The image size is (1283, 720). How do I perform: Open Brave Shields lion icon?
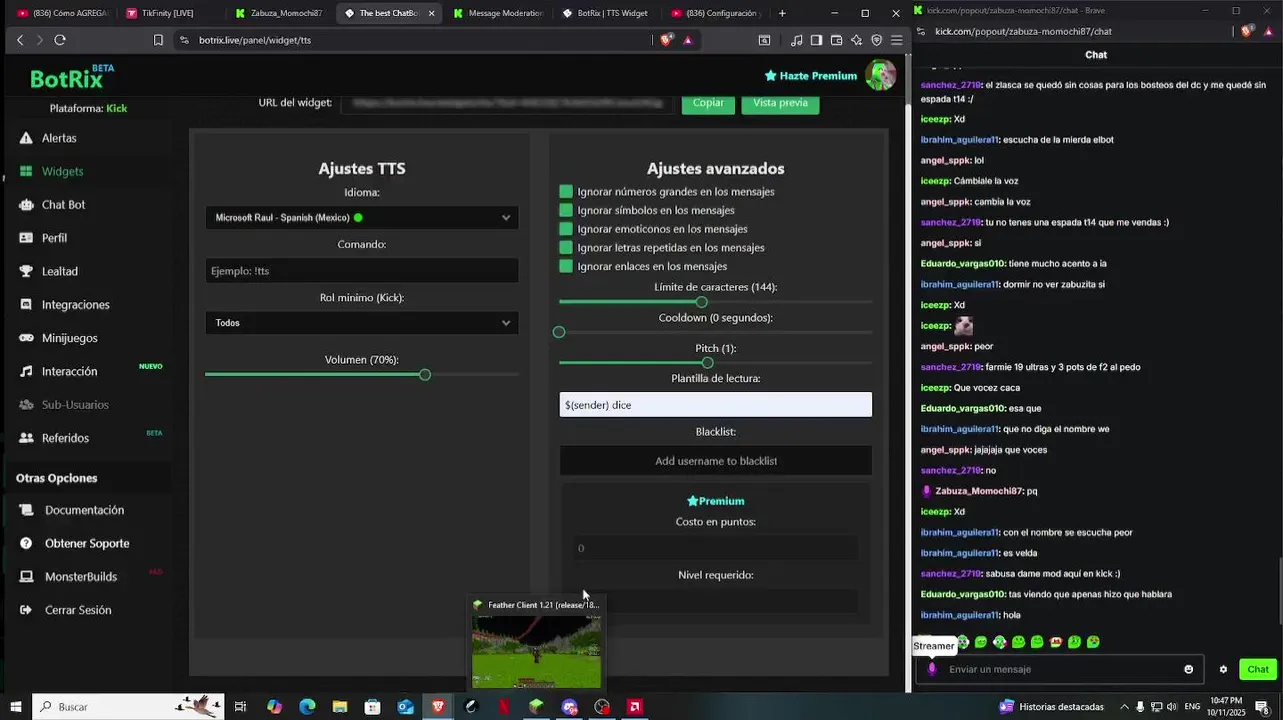(666, 40)
